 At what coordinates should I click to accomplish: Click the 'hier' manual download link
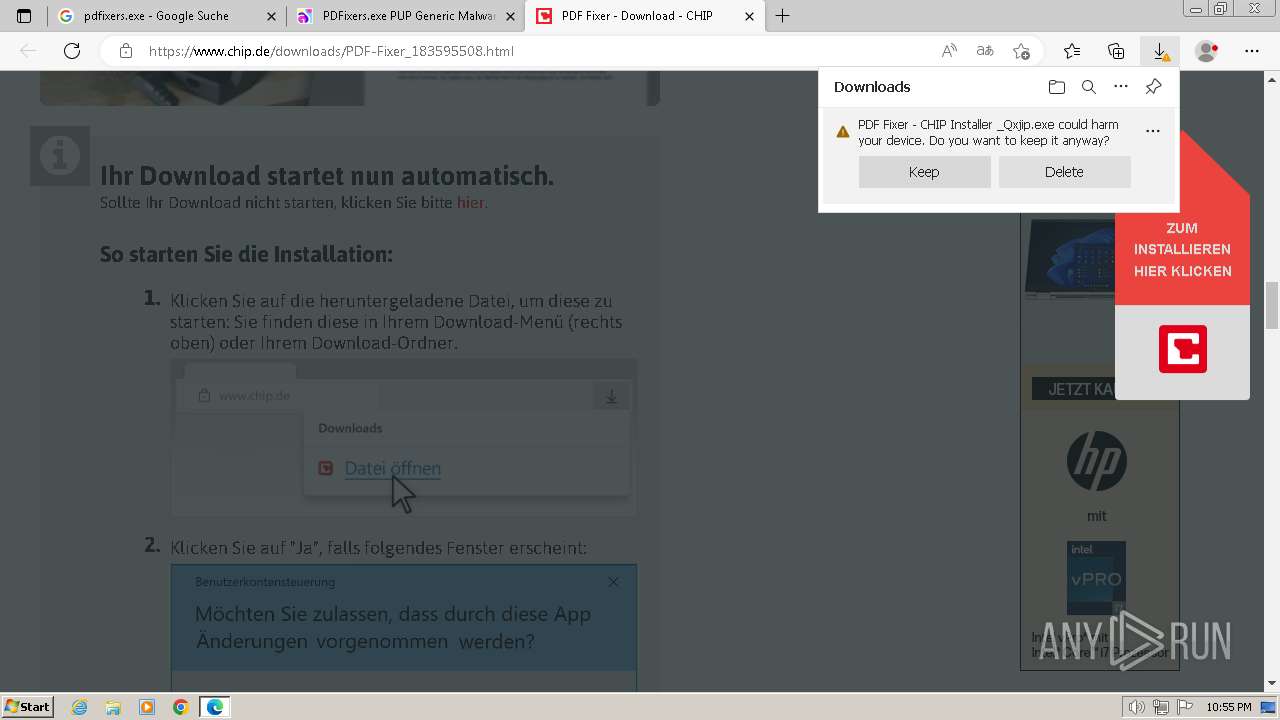470,202
